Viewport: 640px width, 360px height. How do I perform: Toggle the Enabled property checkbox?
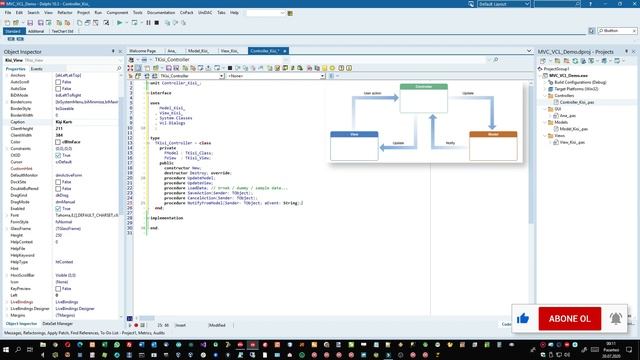point(58,209)
